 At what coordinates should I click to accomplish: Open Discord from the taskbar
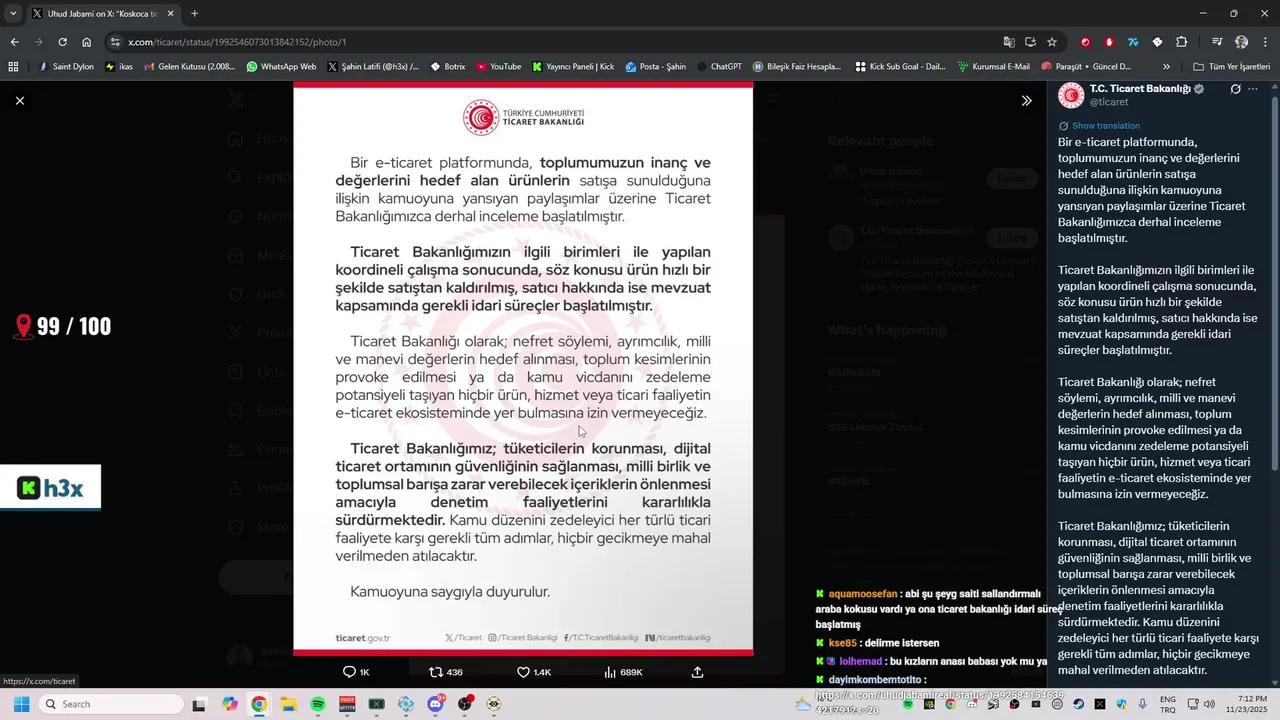[435, 704]
